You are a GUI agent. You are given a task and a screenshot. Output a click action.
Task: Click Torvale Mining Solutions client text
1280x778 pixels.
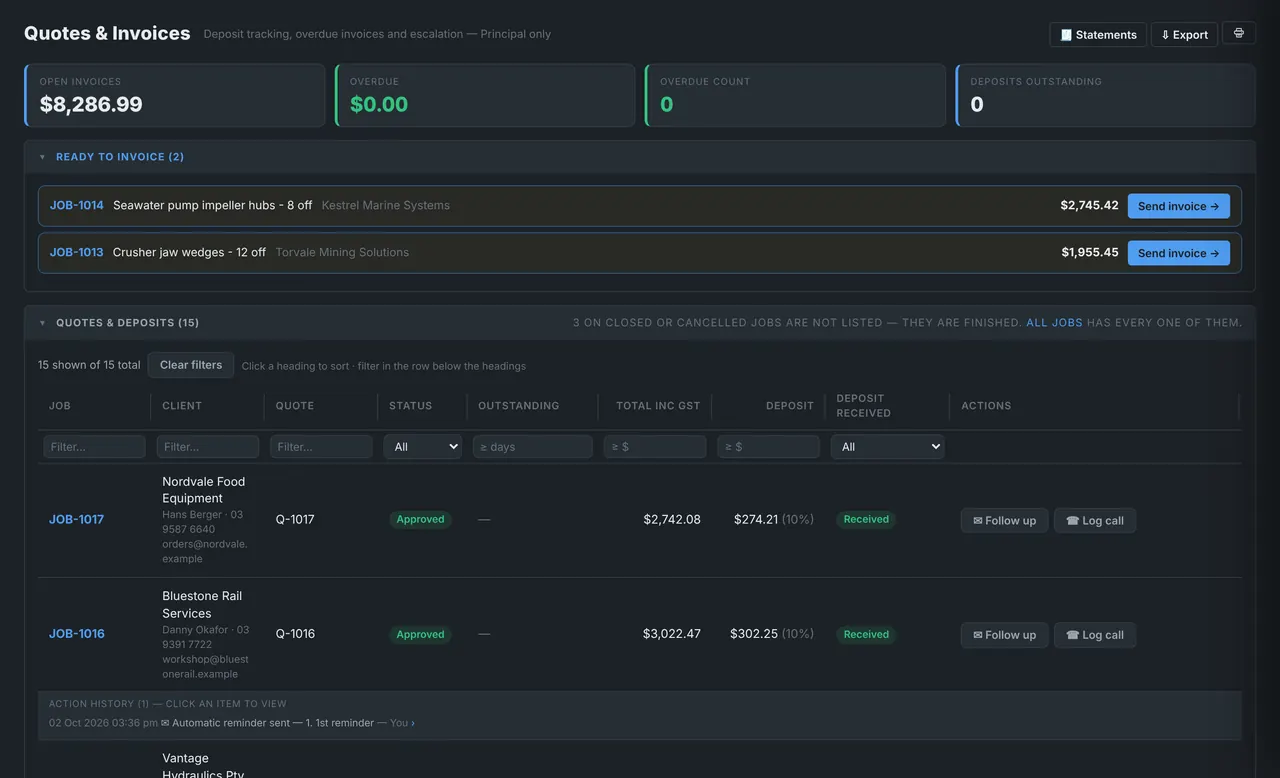[342, 252]
